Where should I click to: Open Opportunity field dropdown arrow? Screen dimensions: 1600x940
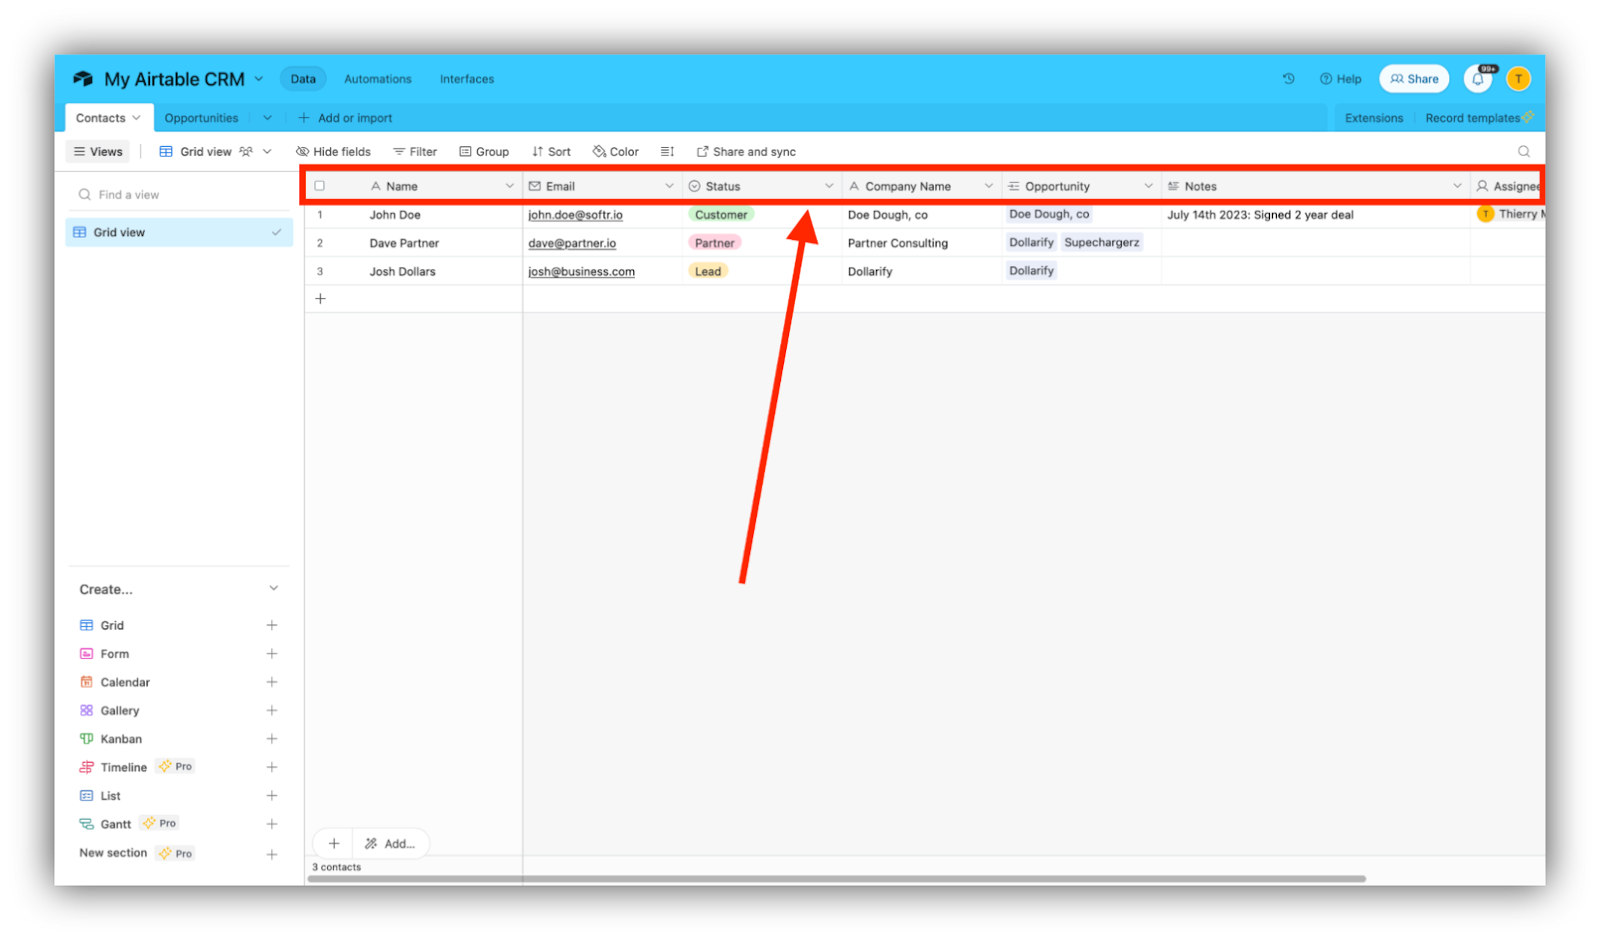point(1148,186)
